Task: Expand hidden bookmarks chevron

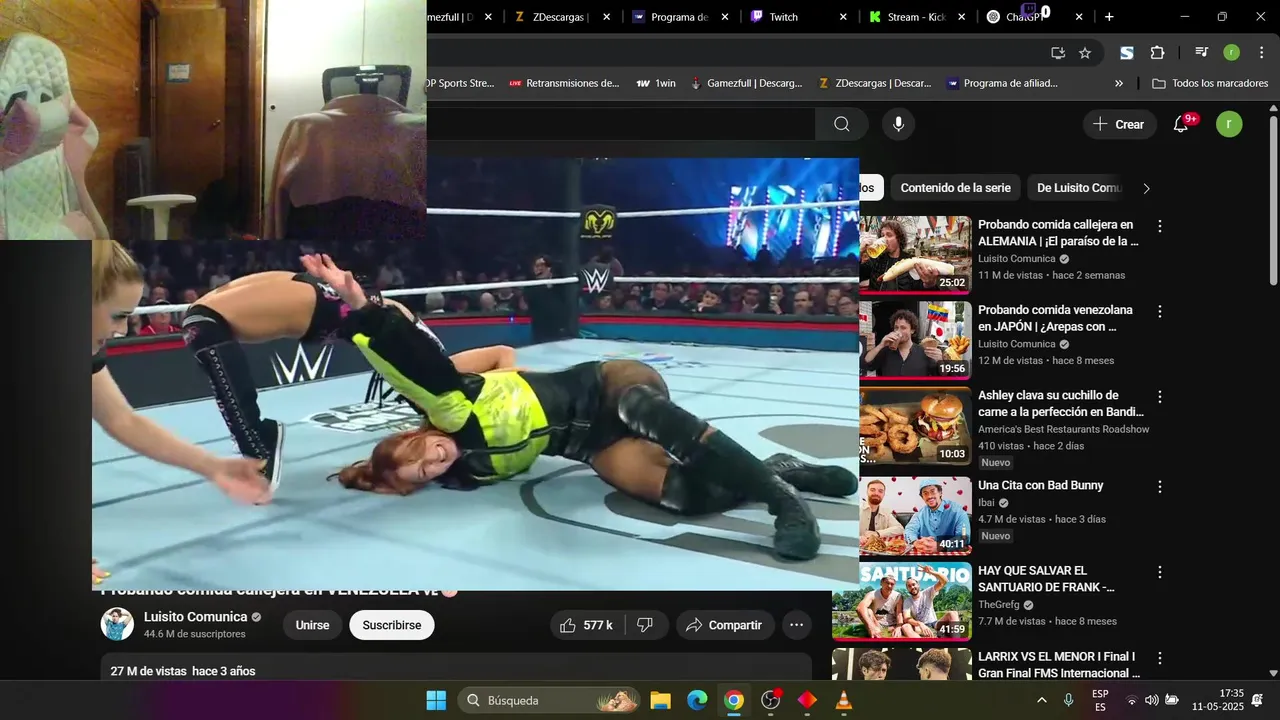Action: click(x=1118, y=83)
